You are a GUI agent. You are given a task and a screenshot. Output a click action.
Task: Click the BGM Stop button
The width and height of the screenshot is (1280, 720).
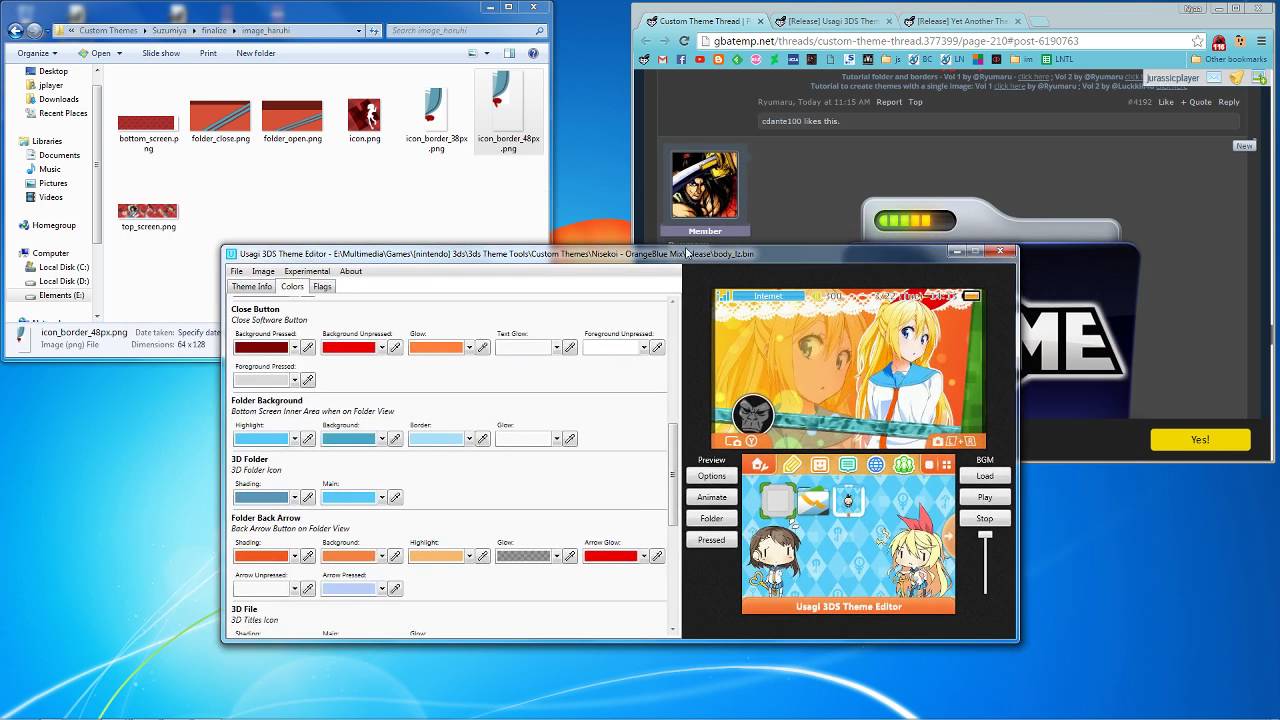tap(985, 518)
